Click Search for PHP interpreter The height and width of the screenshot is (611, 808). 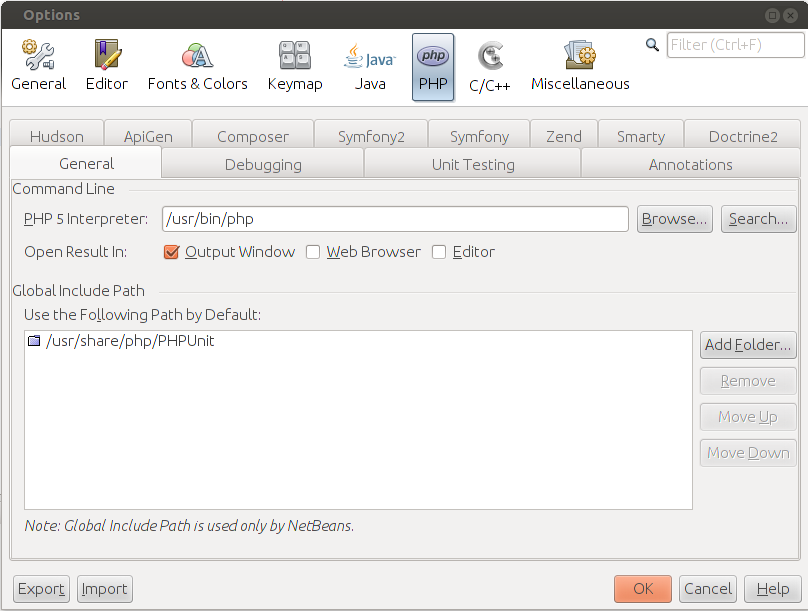[759, 219]
